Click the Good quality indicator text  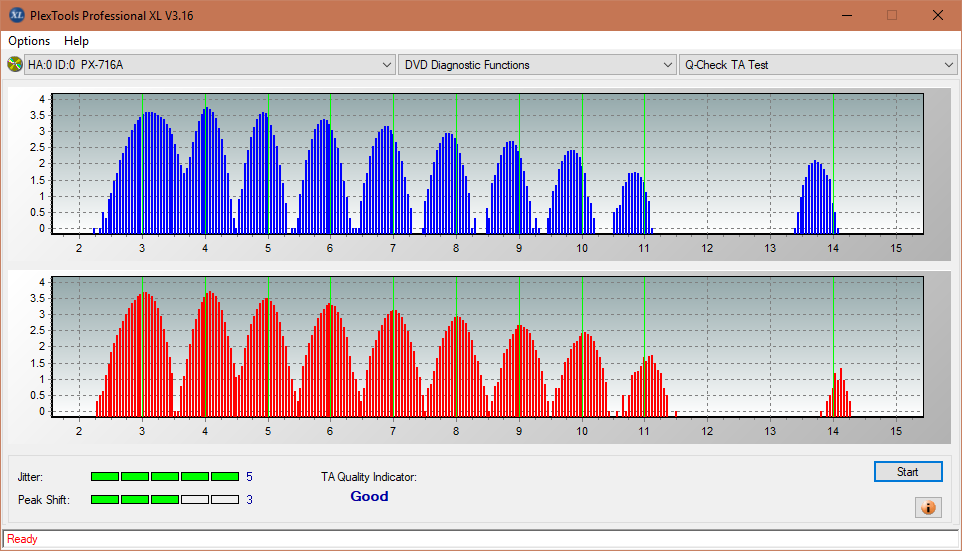369,496
